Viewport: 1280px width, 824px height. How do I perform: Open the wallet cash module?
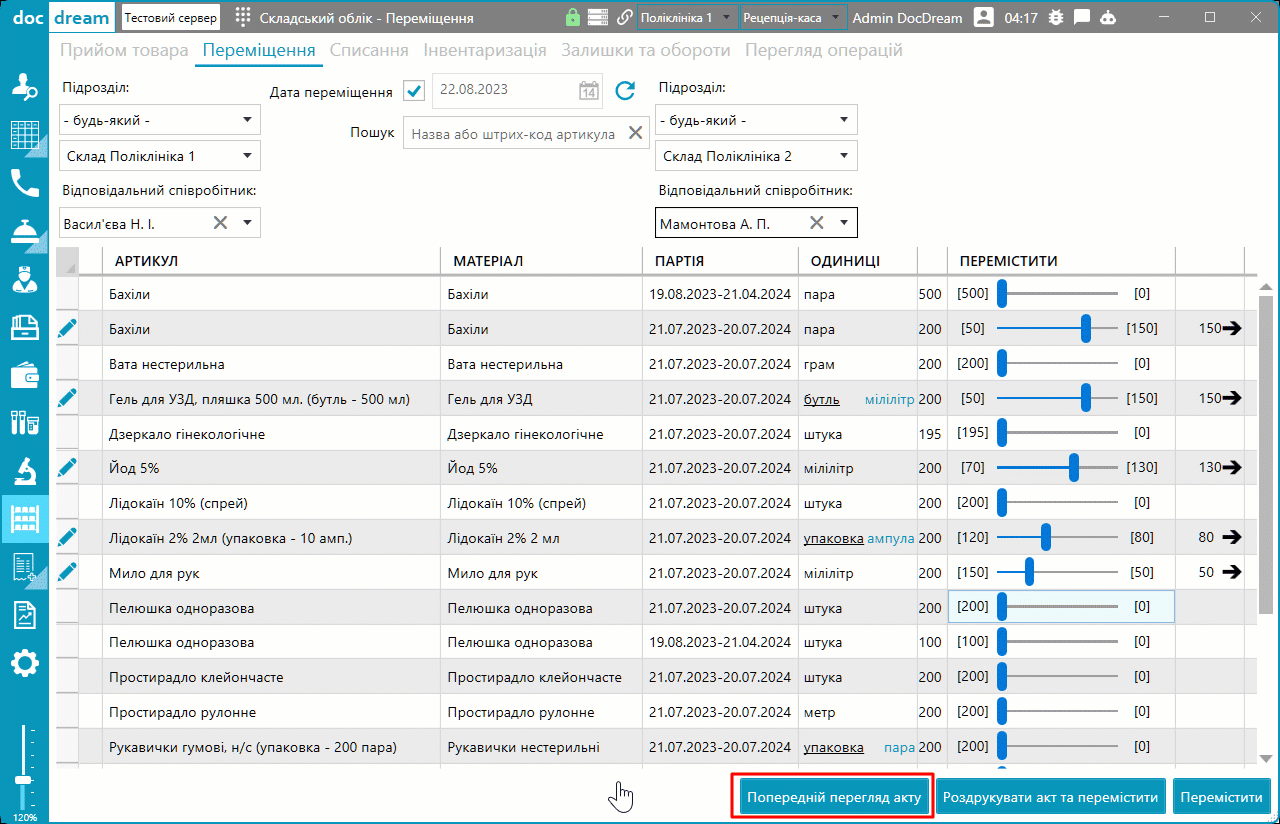24,375
